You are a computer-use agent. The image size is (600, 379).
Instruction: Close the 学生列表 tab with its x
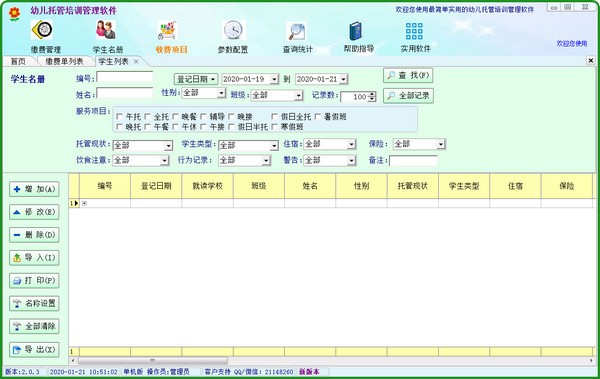tap(136, 61)
